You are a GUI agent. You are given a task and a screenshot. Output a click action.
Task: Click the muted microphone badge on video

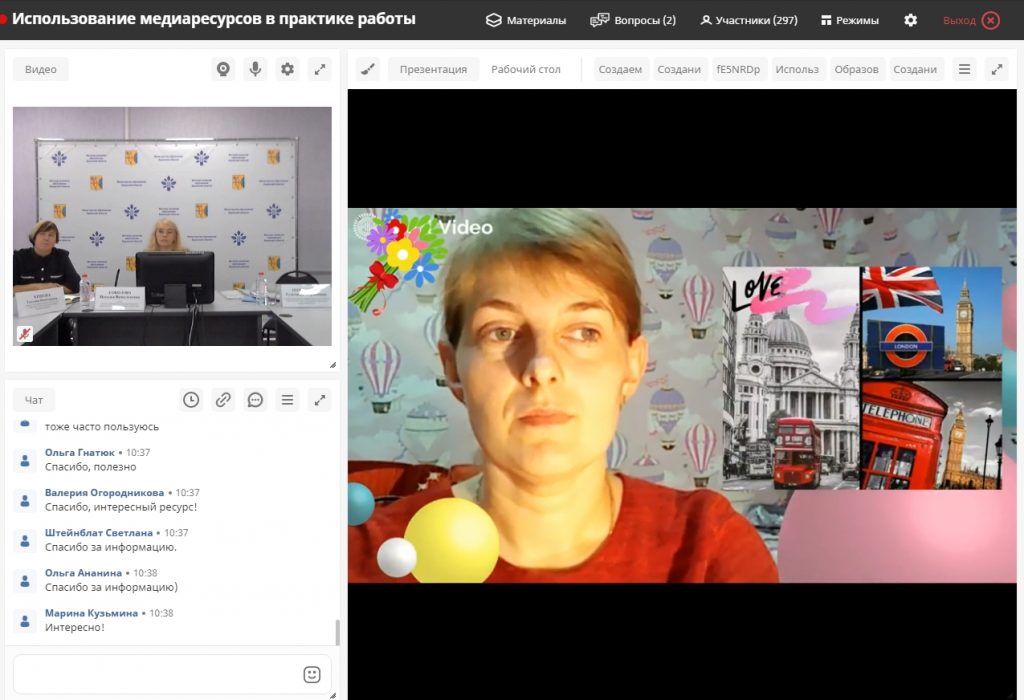(24, 334)
